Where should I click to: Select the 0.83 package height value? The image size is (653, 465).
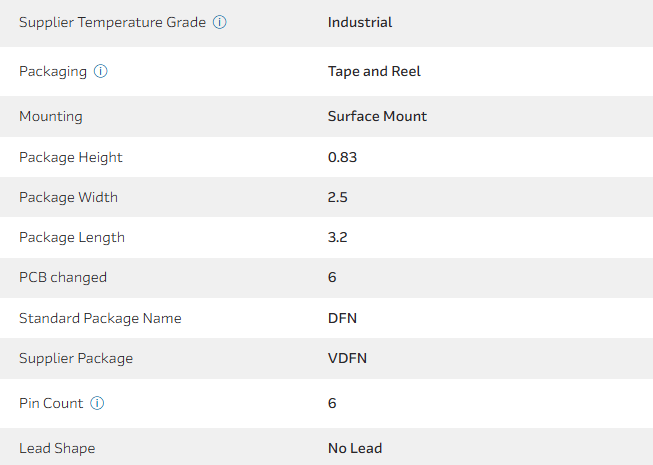342,157
